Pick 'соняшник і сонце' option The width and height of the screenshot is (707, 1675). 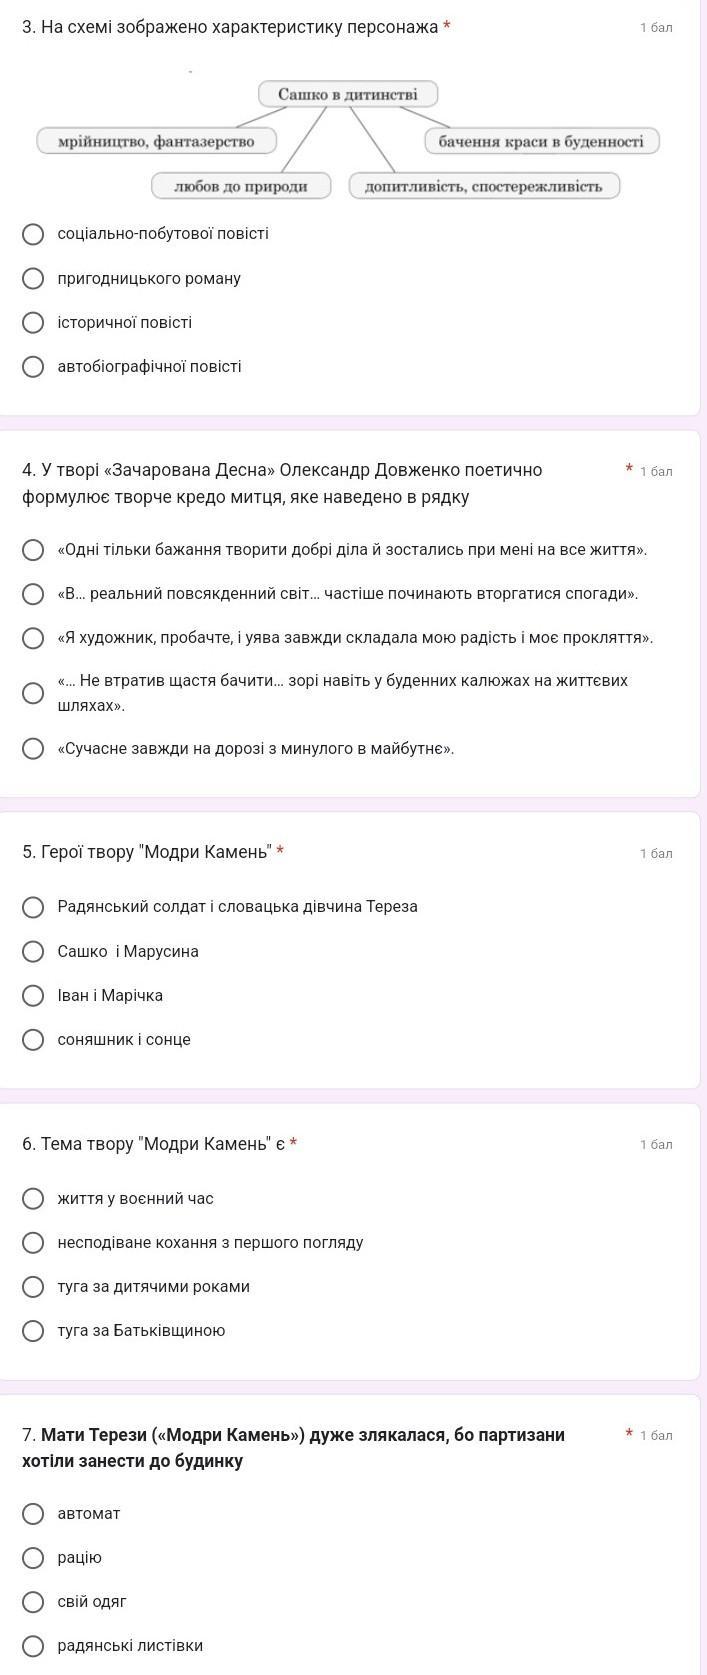(33, 1040)
